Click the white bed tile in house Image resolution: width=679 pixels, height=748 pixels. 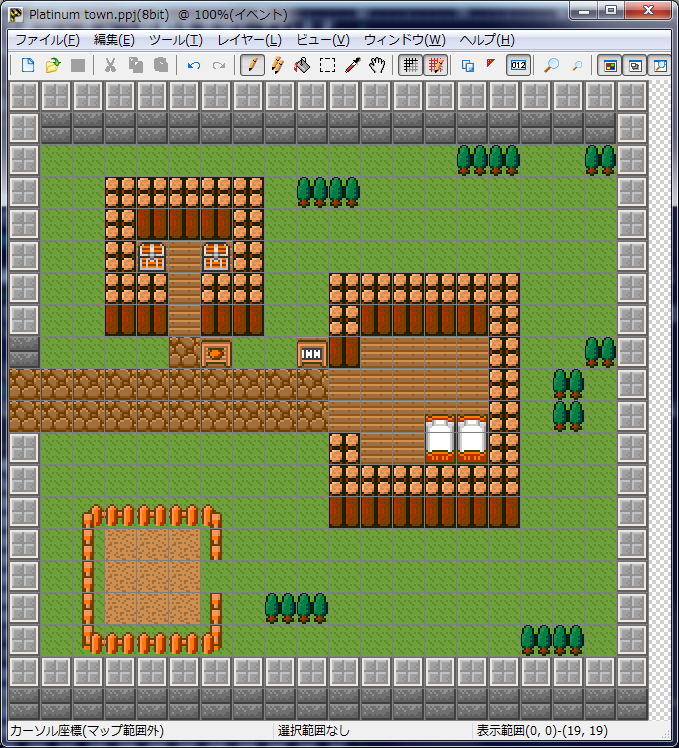[441, 438]
